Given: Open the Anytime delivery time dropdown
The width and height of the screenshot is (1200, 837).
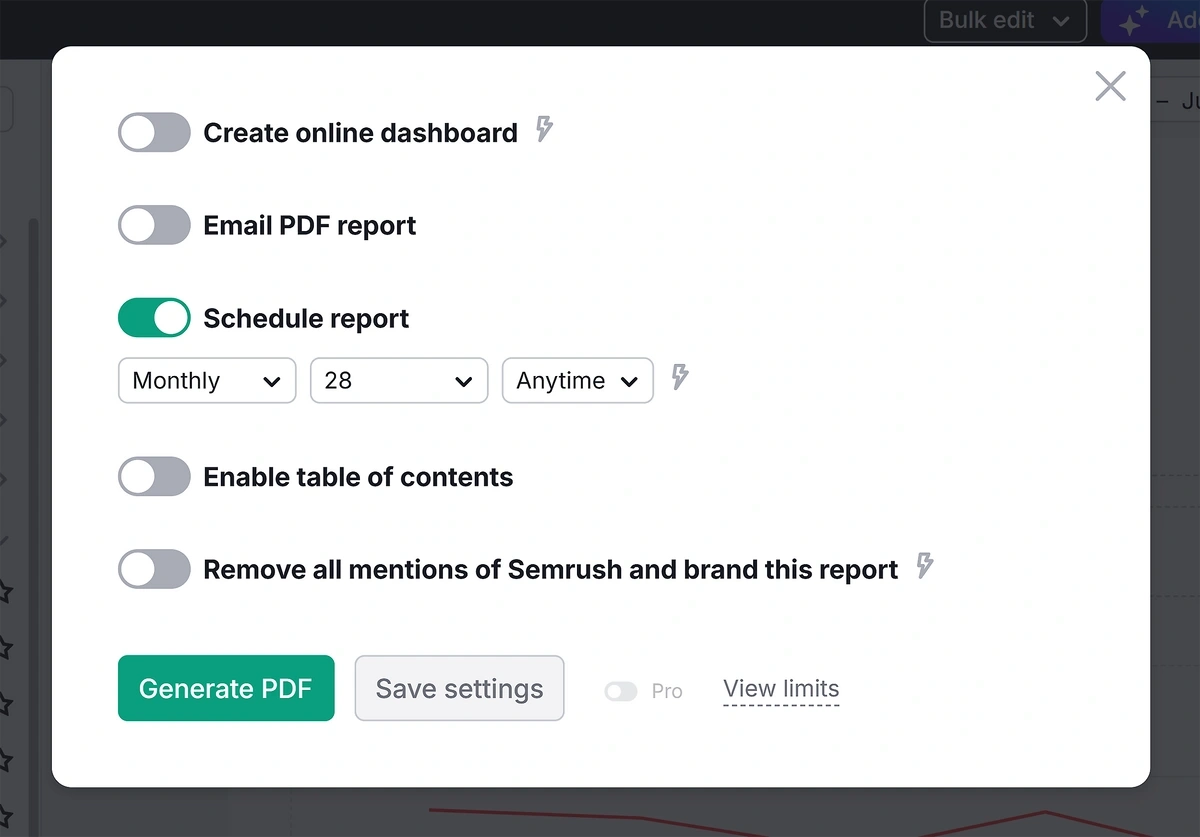Looking at the screenshot, I should pos(577,380).
